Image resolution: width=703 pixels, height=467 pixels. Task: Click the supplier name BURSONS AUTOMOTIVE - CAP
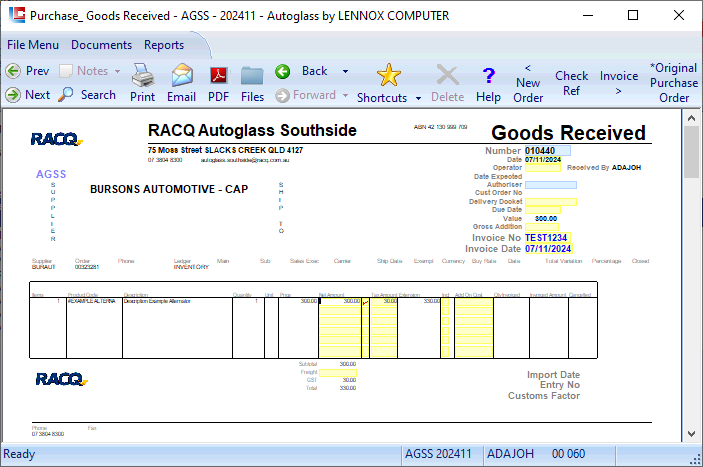[x=169, y=189]
